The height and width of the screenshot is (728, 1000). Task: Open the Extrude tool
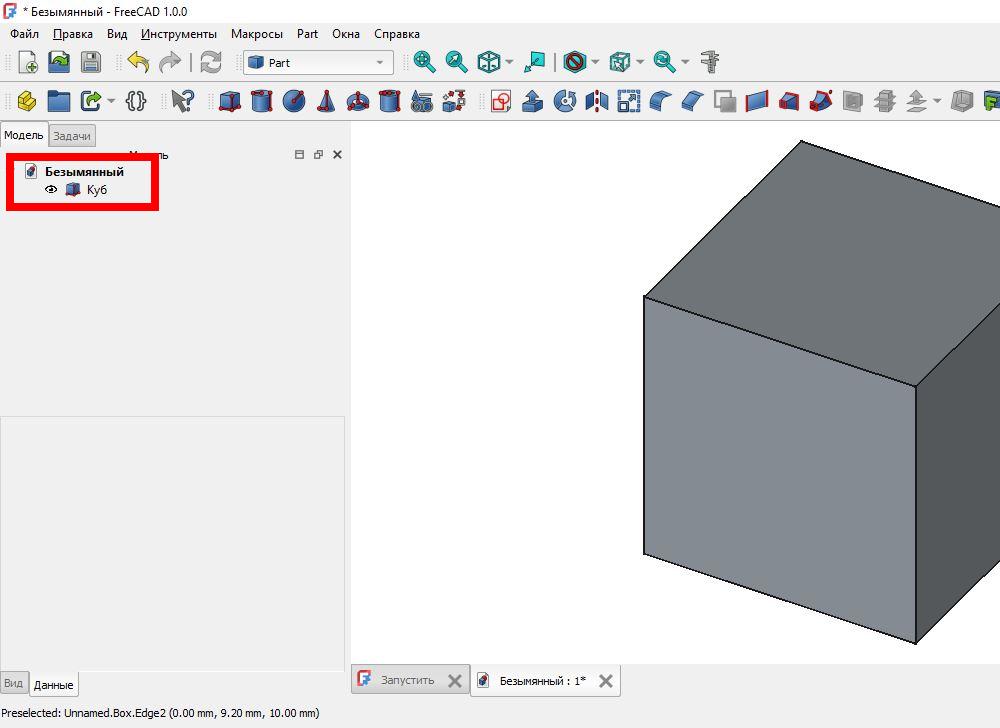coord(532,101)
